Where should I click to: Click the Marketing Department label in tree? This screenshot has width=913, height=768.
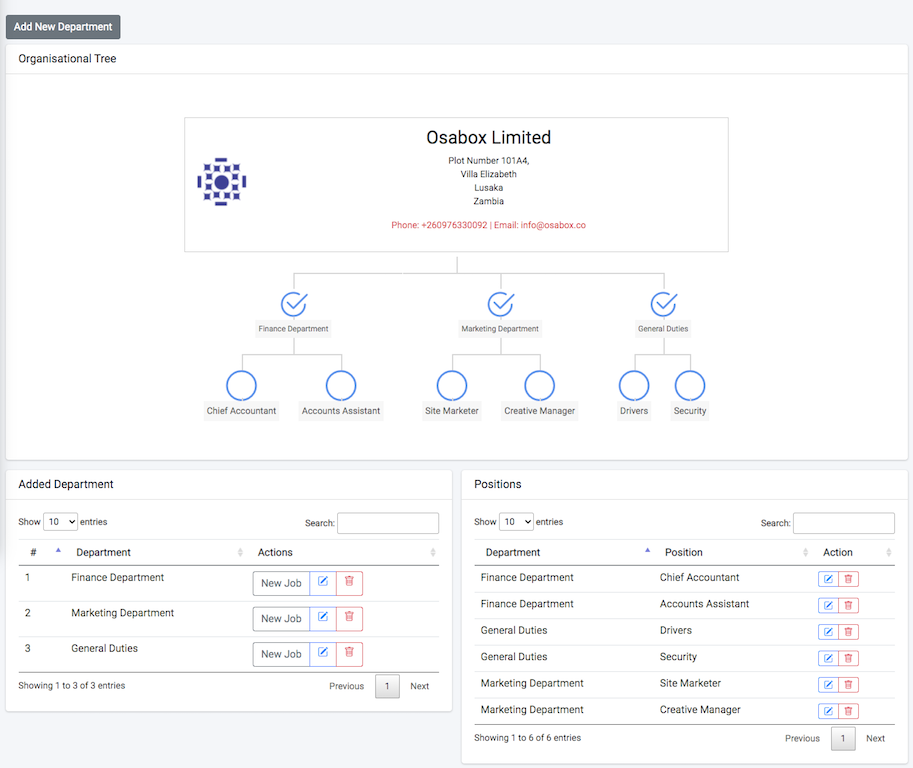(x=500, y=329)
